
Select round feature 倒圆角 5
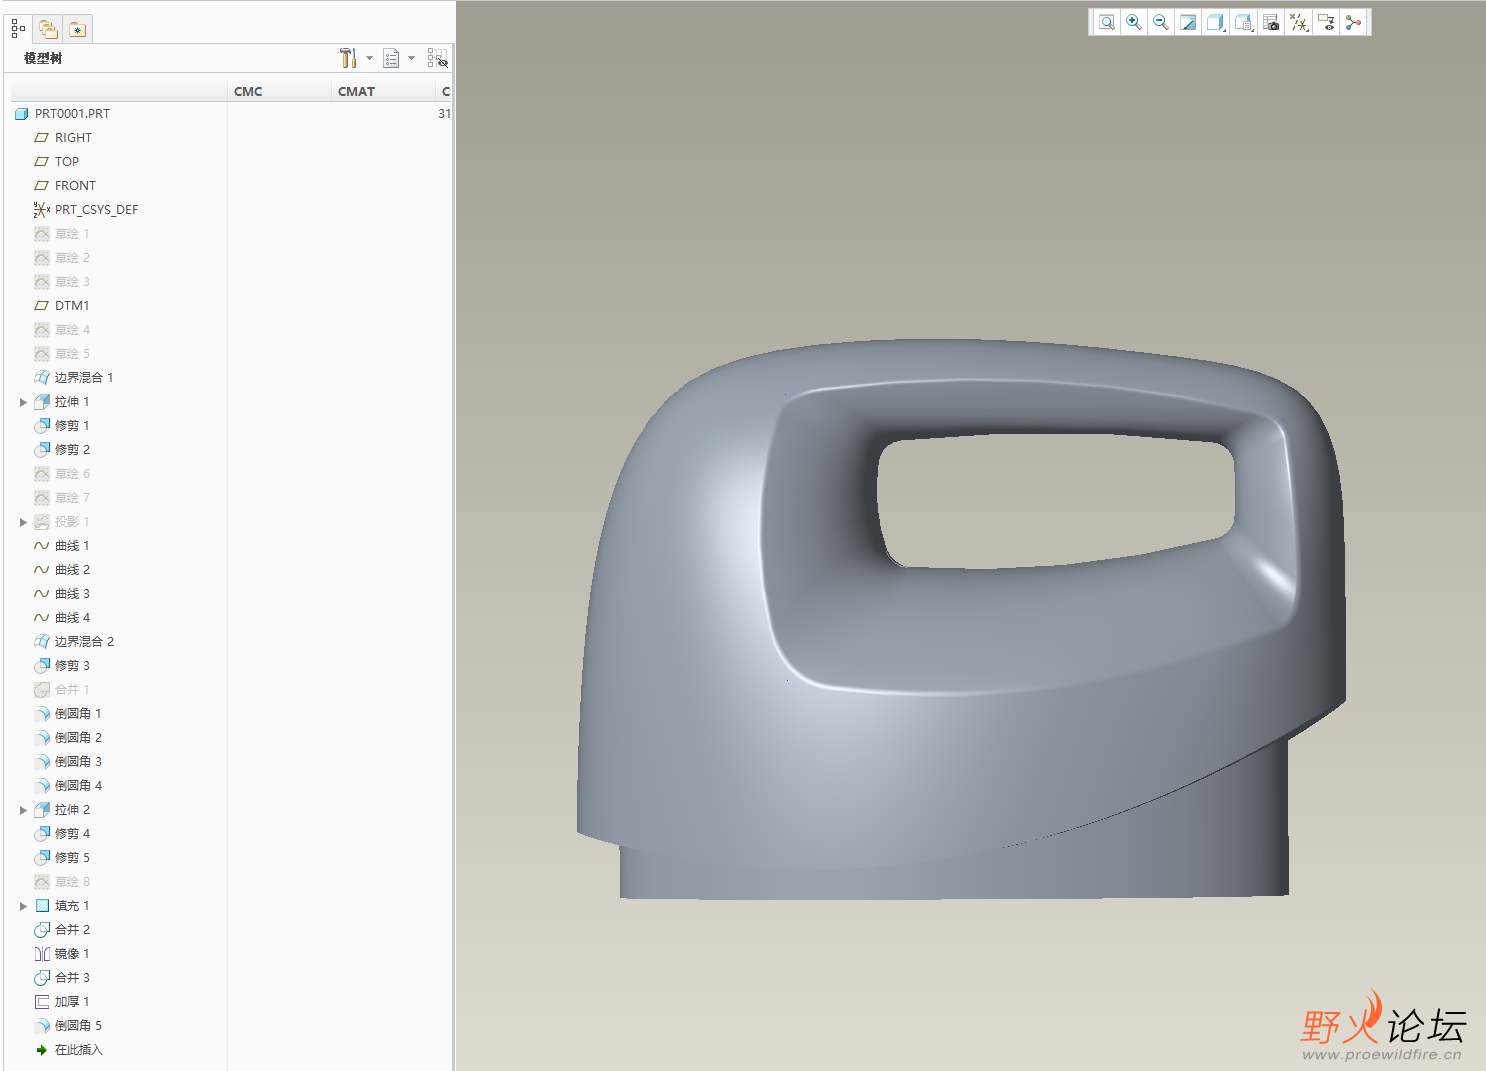(x=78, y=1026)
